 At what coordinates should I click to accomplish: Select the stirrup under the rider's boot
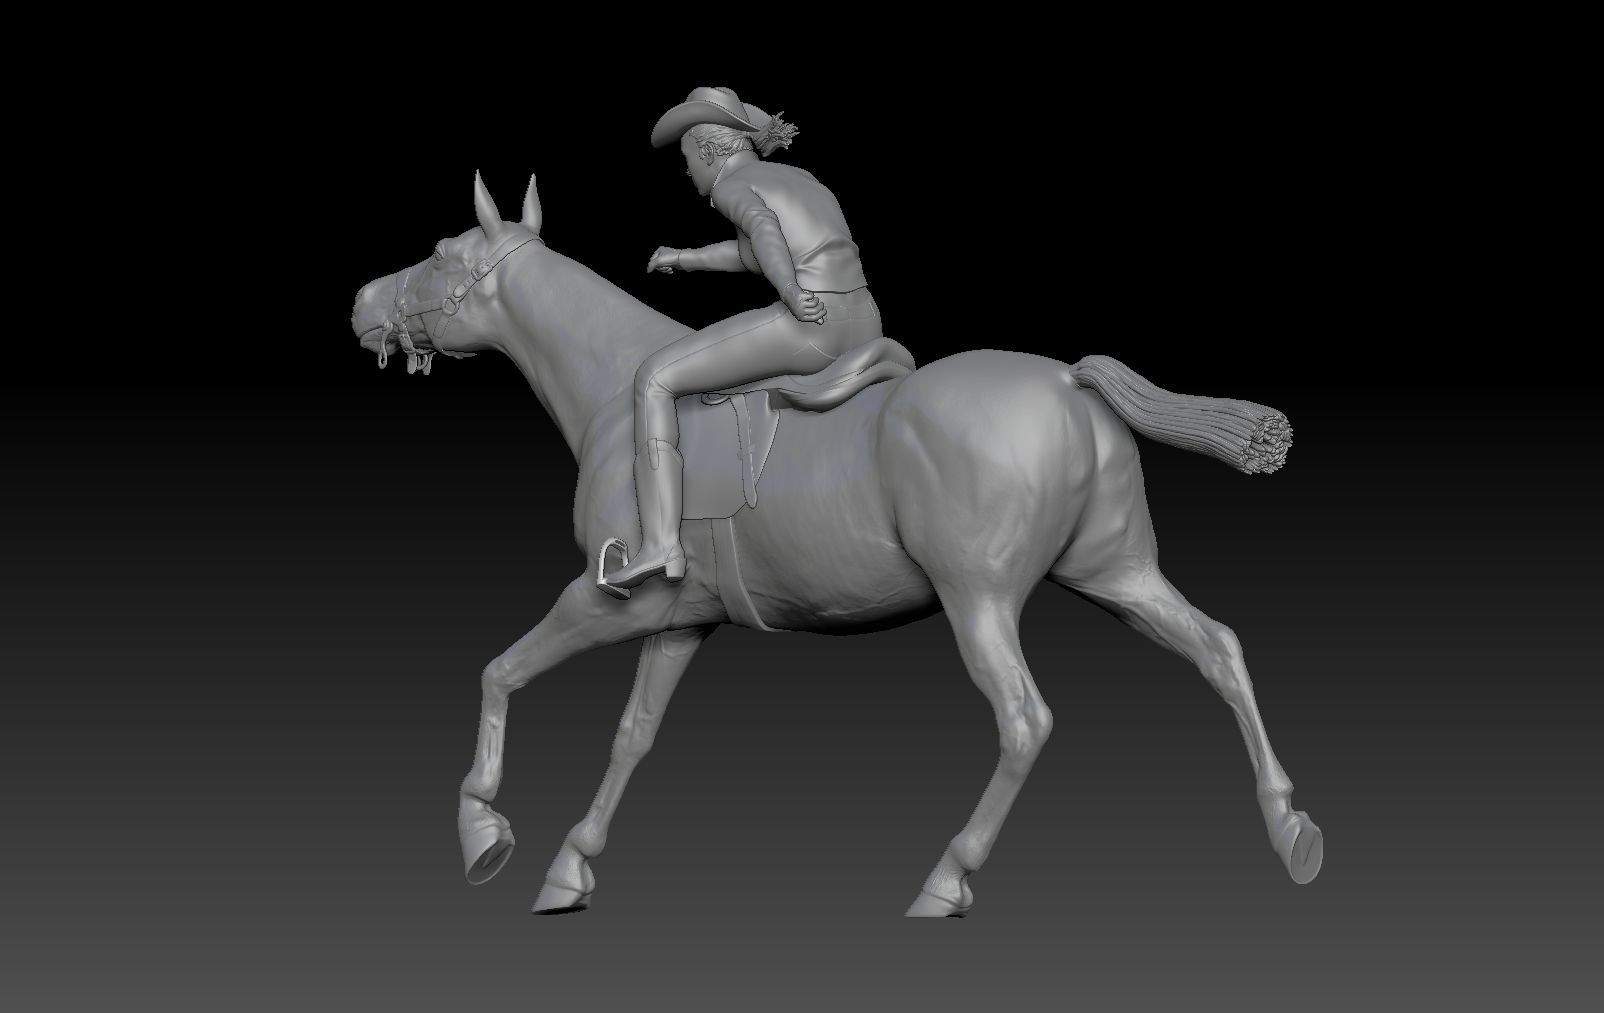[x=613, y=567]
